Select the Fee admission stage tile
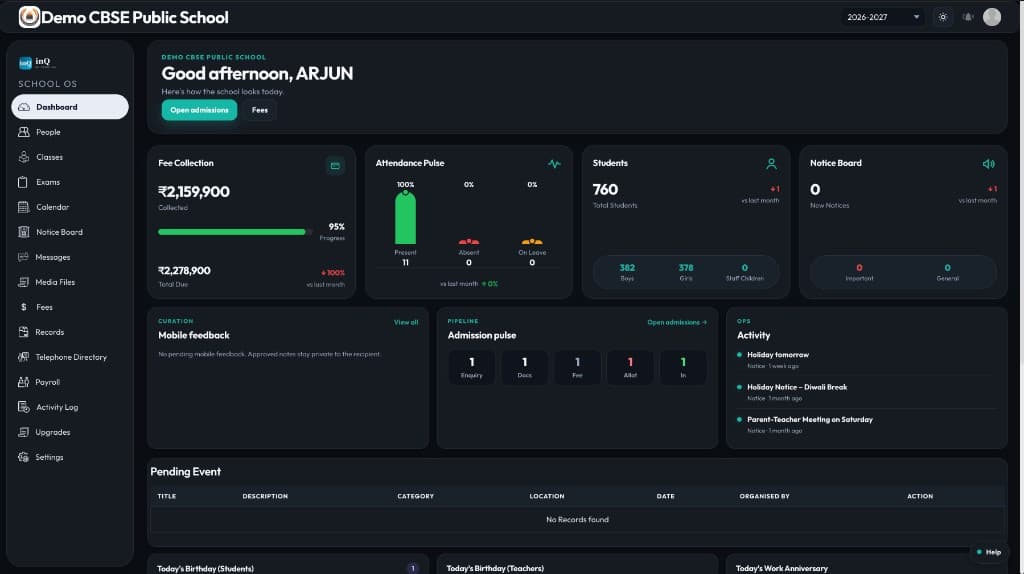The image size is (1024, 574). [577, 367]
